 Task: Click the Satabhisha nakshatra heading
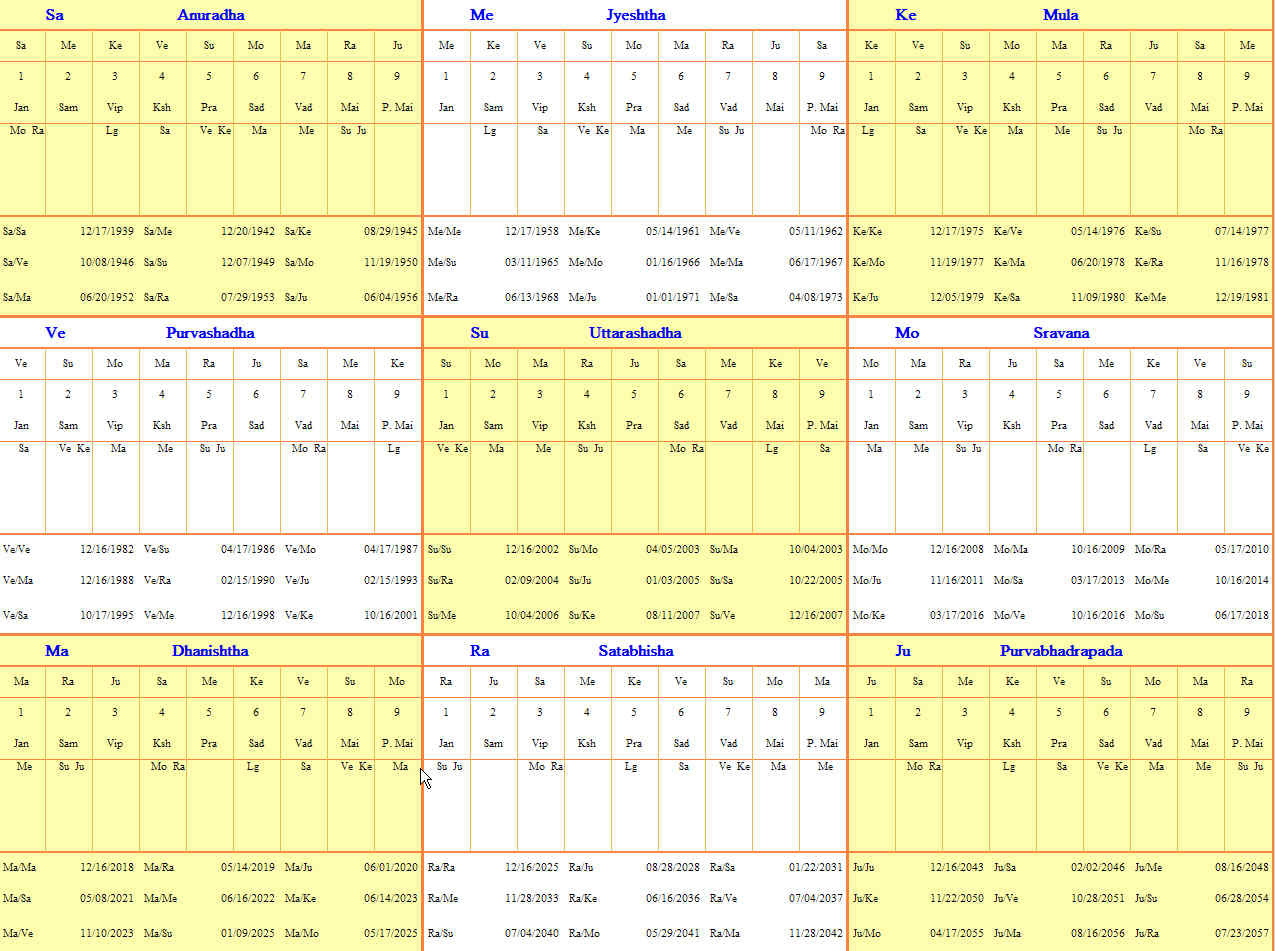pyautogui.click(x=636, y=651)
